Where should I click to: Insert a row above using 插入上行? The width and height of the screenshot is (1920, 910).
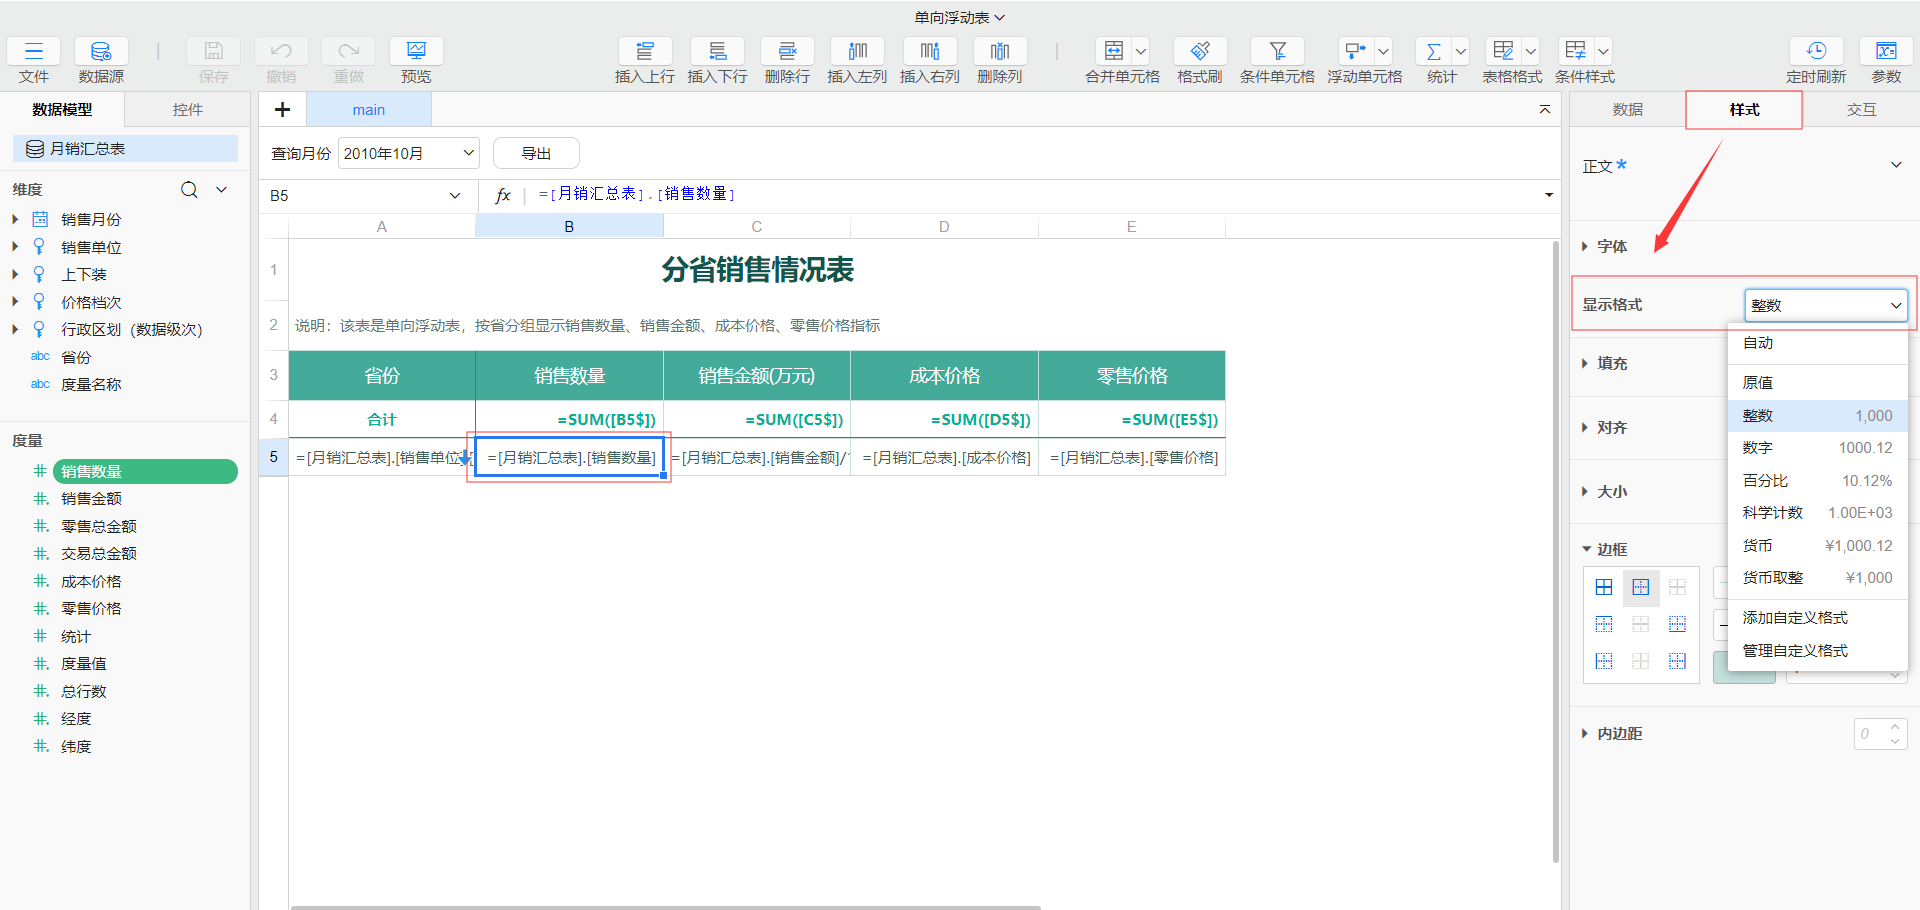pos(645,52)
